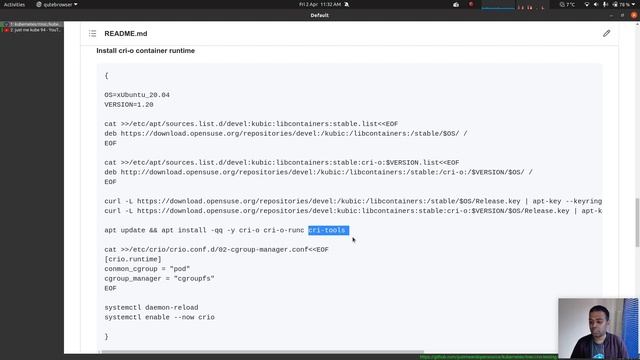Image resolution: width=640 pixels, height=360 pixels.
Task: Click the systemctl daemon-reload line
Action: 151,308
